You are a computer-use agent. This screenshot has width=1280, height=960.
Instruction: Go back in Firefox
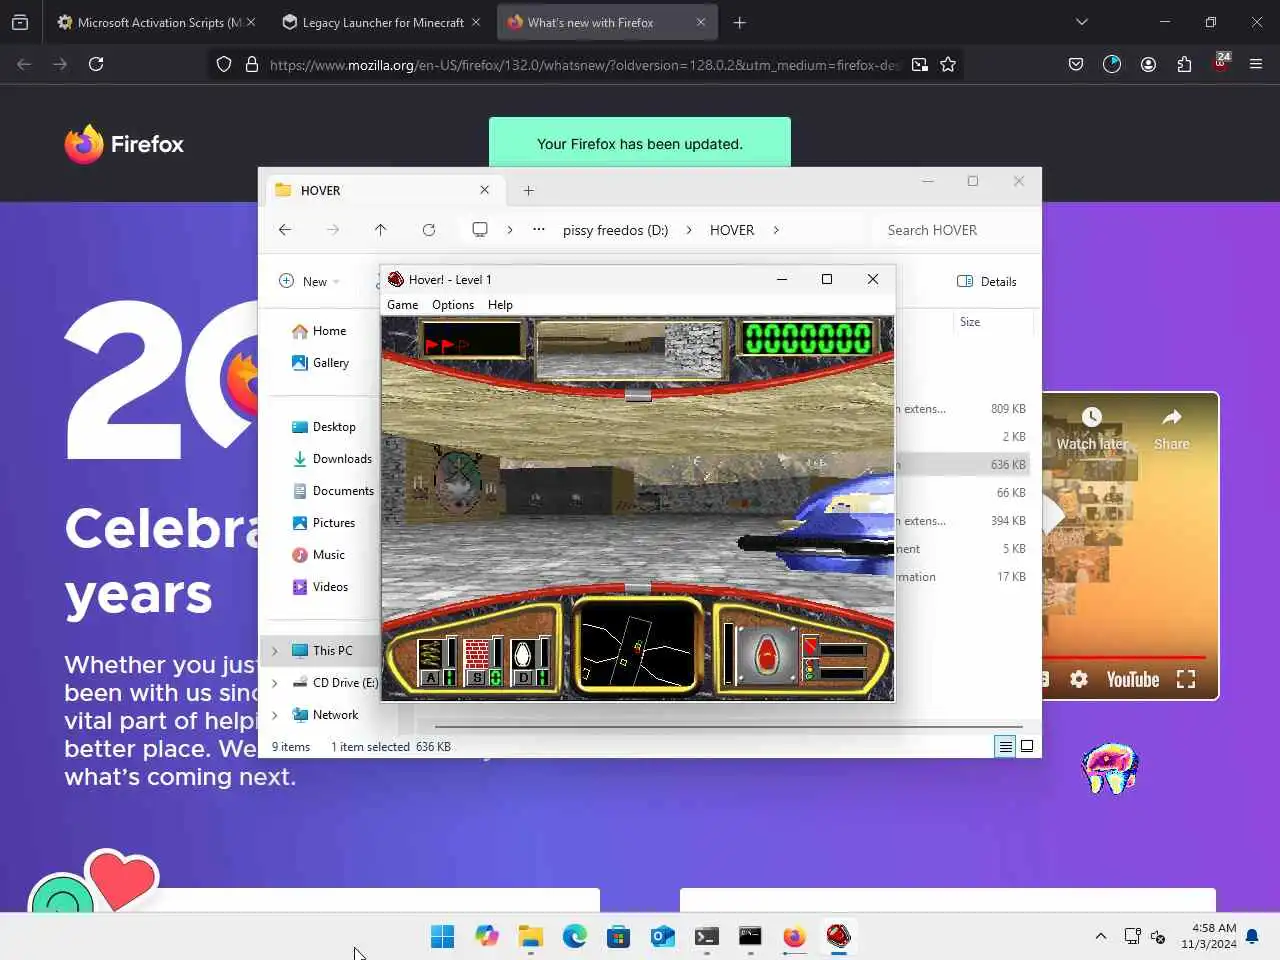pyautogui.click(x=25, y=64)
